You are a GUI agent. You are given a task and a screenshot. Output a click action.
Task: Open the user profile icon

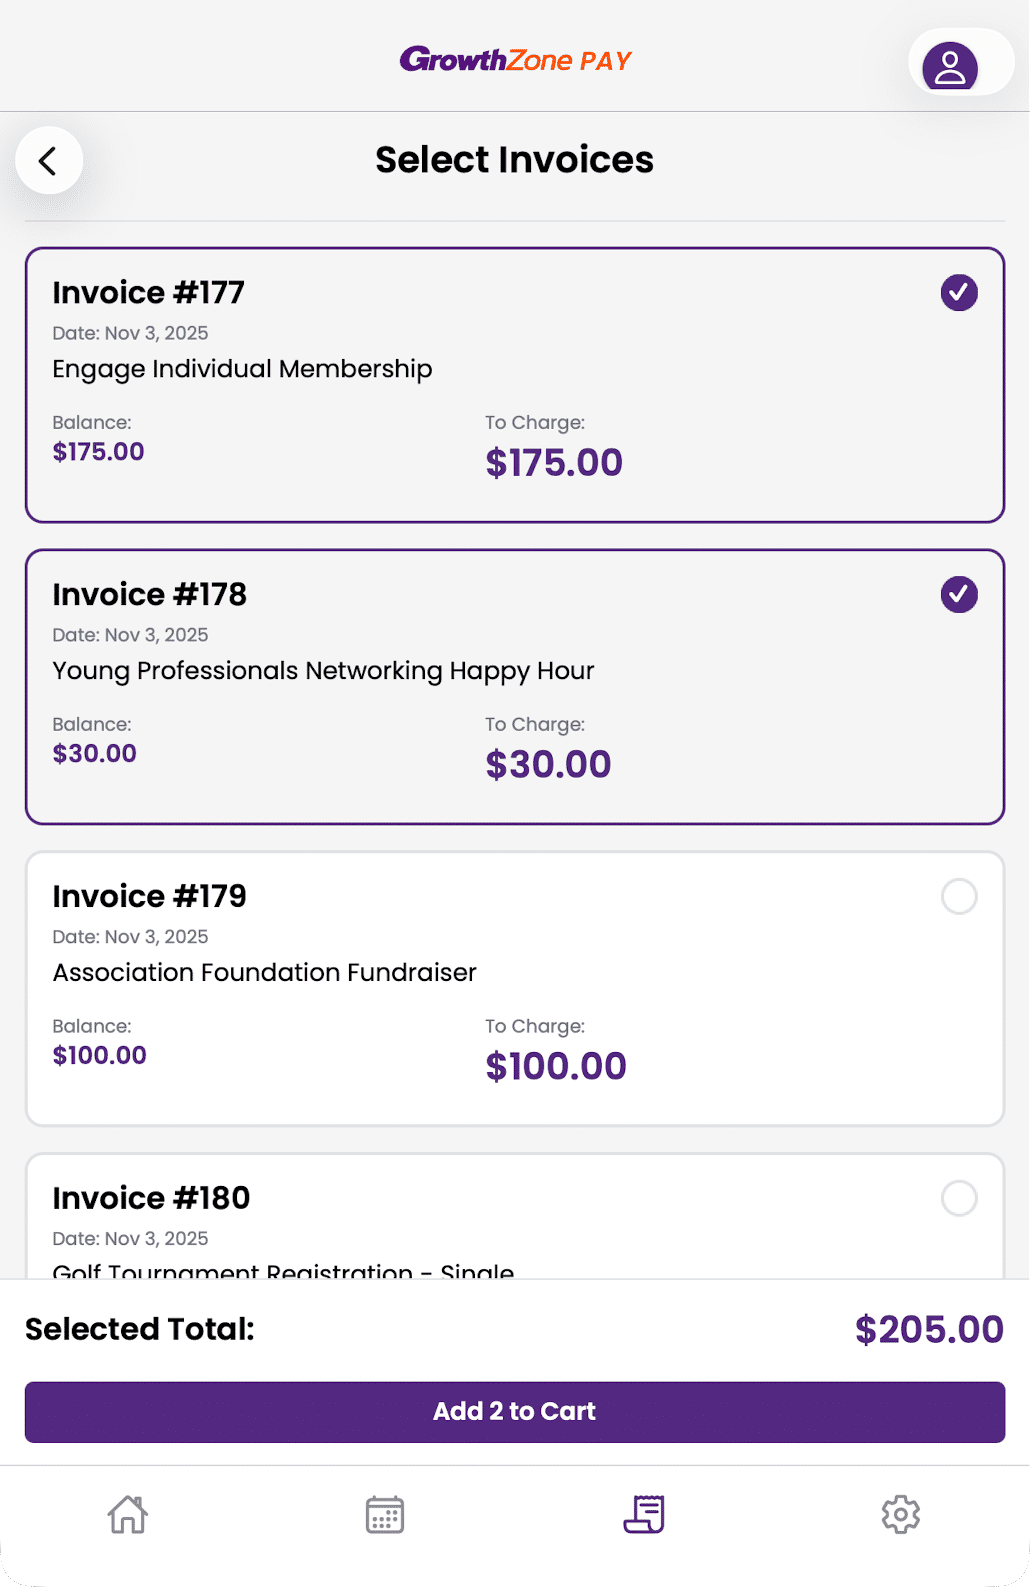point(950,66)
